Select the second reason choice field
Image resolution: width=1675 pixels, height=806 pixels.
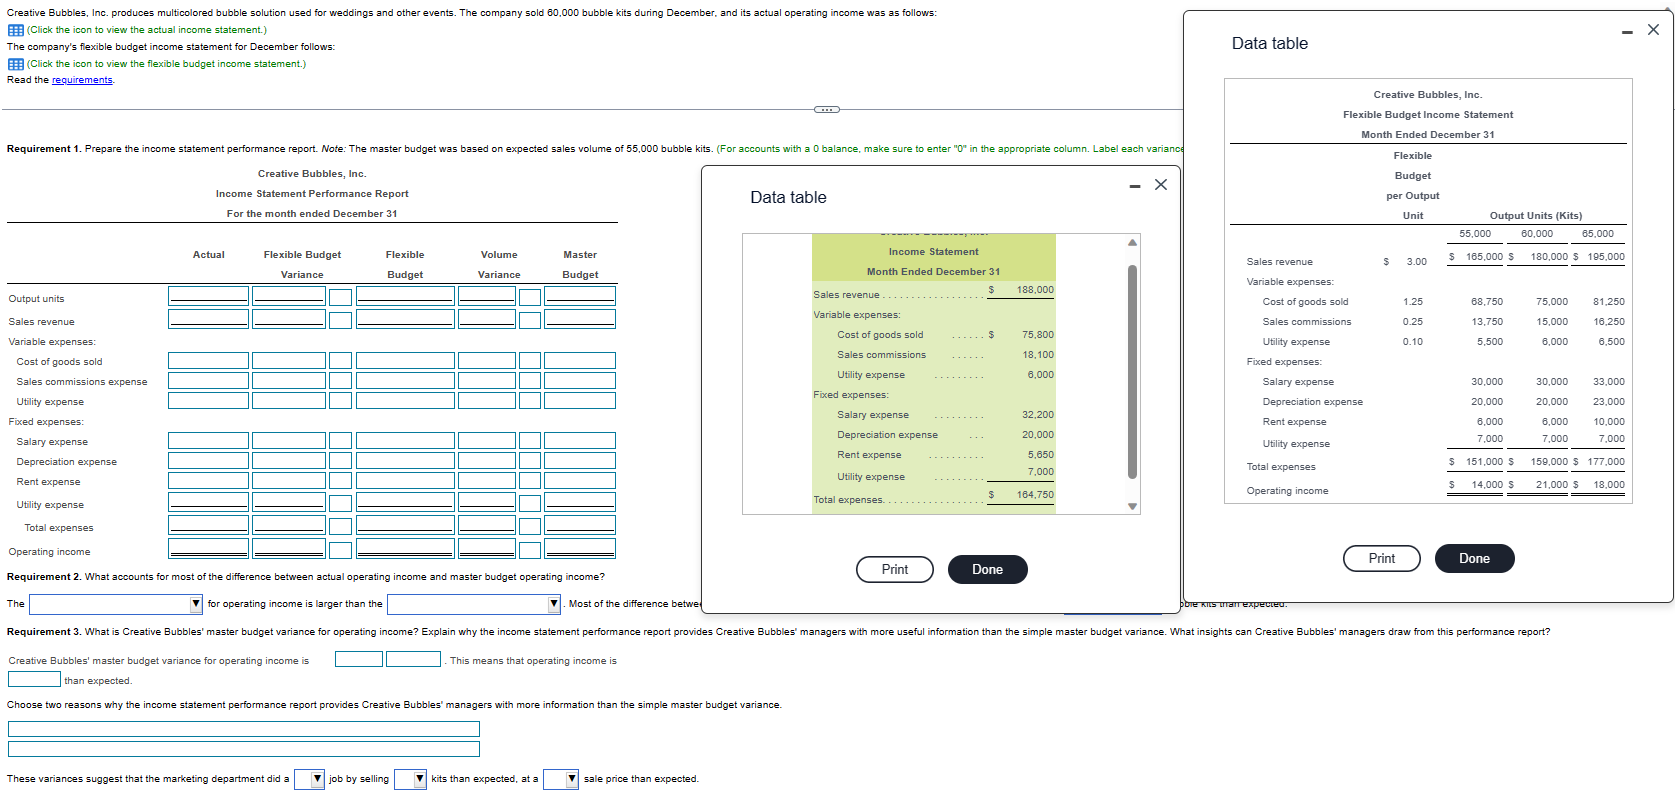click(244, 749)
